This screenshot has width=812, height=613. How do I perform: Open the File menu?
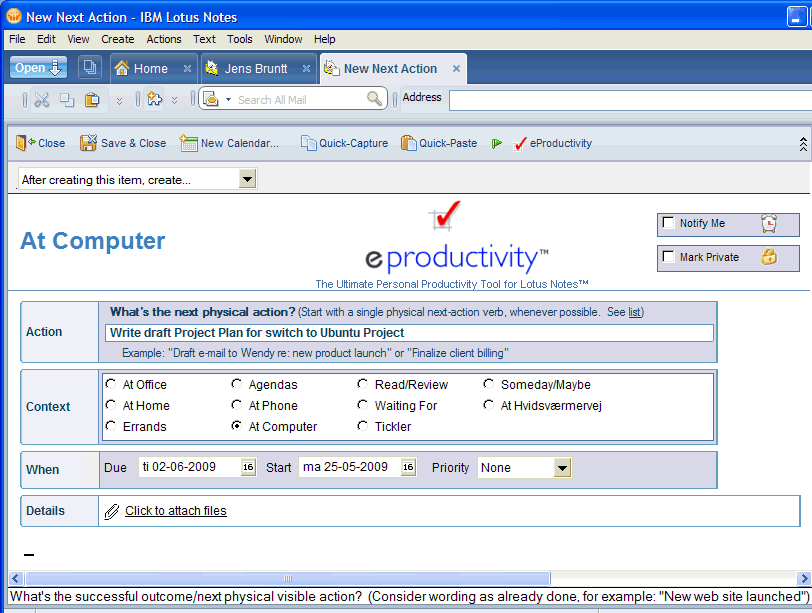tap(17, 39)
